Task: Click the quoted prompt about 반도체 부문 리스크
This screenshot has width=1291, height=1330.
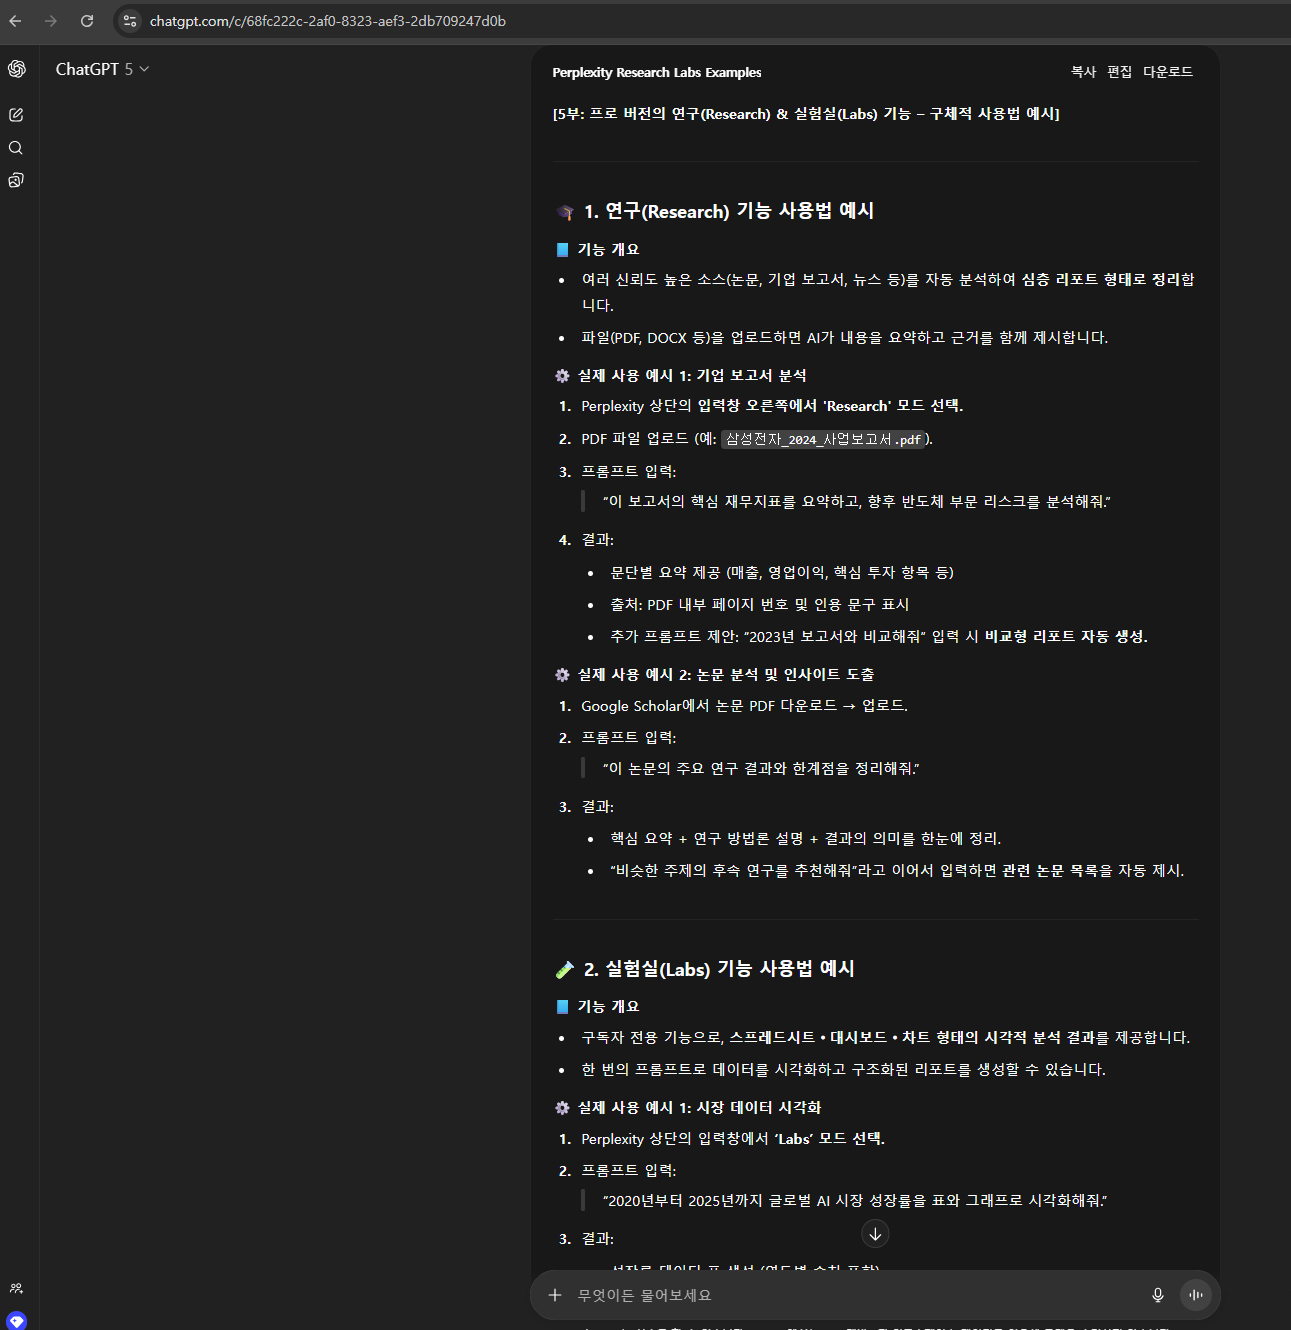Action: (856, 501)
